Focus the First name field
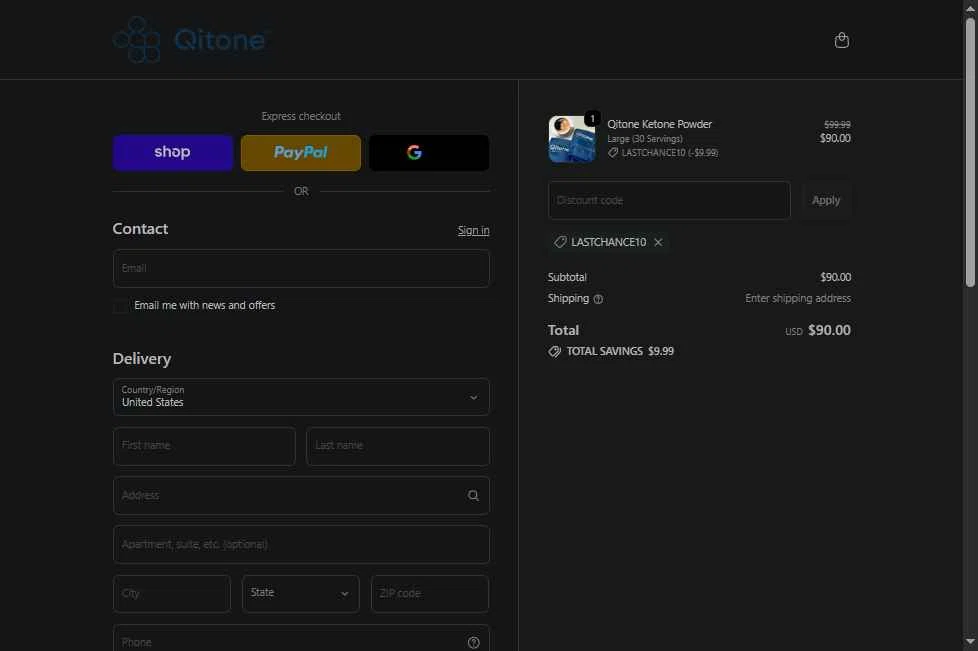 (204, 446)
